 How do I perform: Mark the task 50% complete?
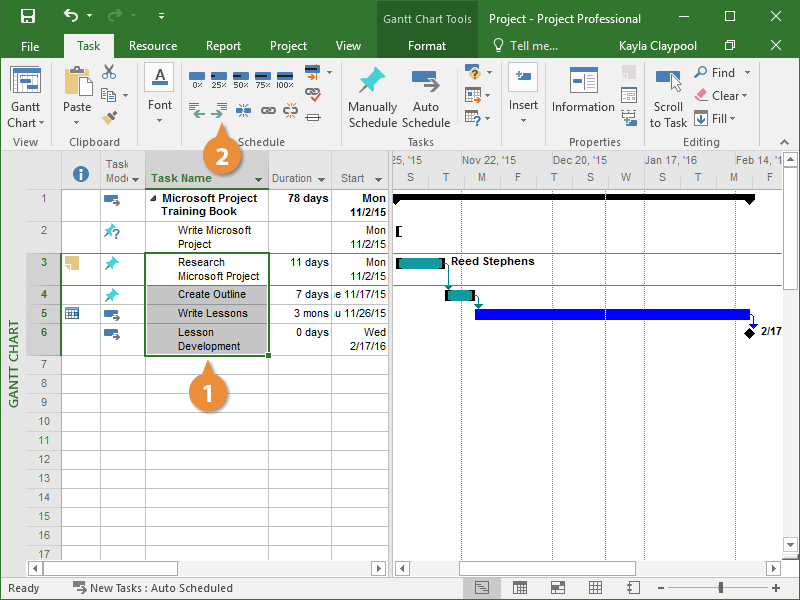tap(241, 77)
